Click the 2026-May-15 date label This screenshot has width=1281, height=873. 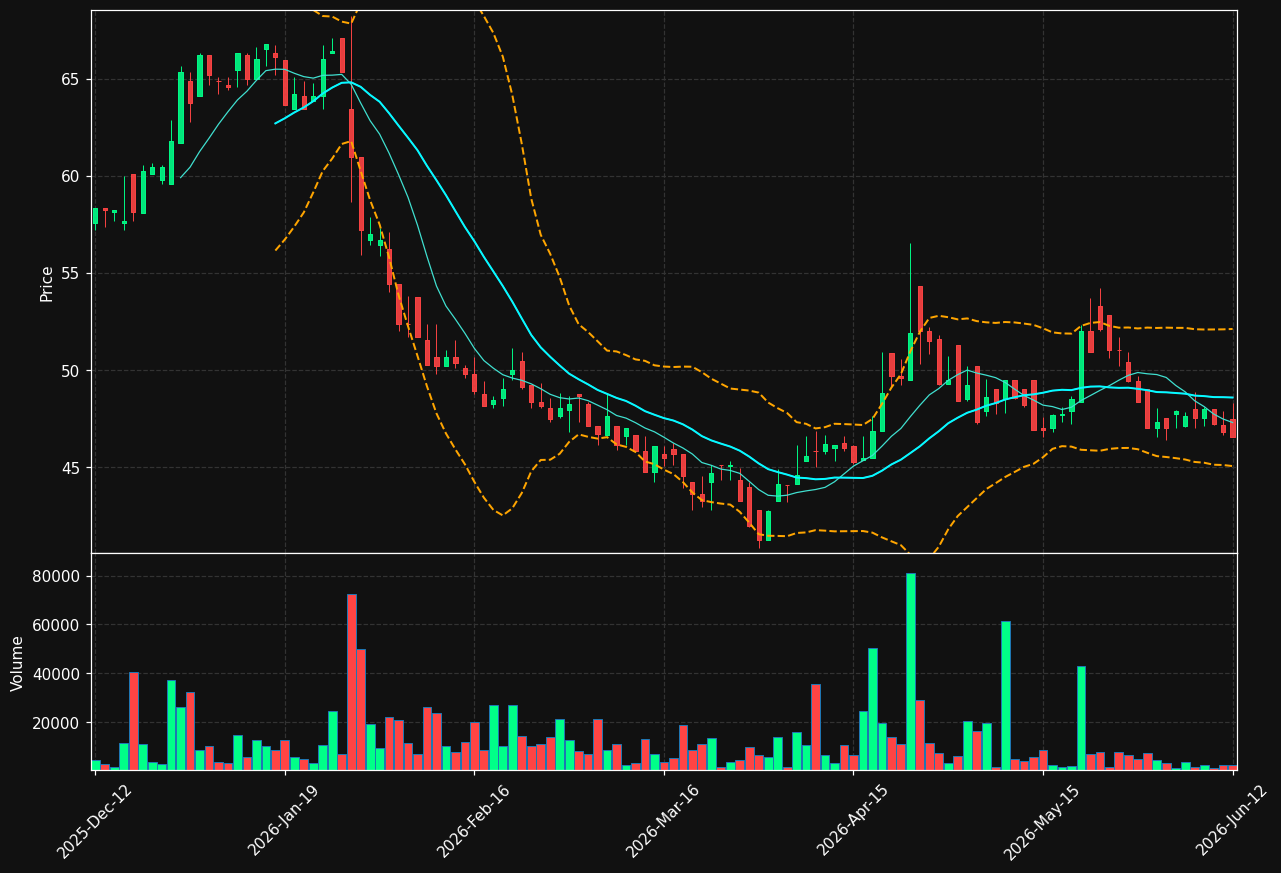tap(1042, 821)
